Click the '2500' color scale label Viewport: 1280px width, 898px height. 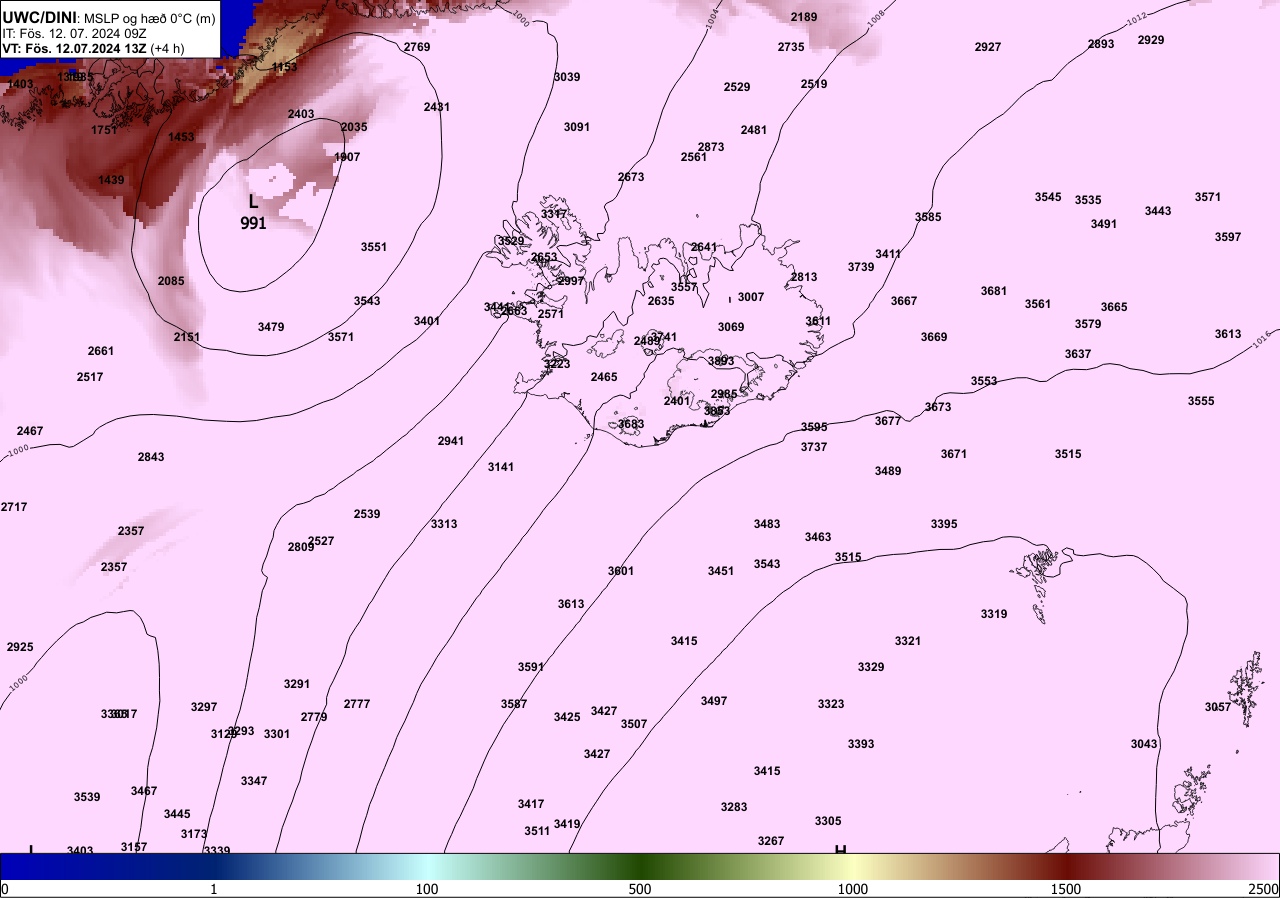[1263, 889]
